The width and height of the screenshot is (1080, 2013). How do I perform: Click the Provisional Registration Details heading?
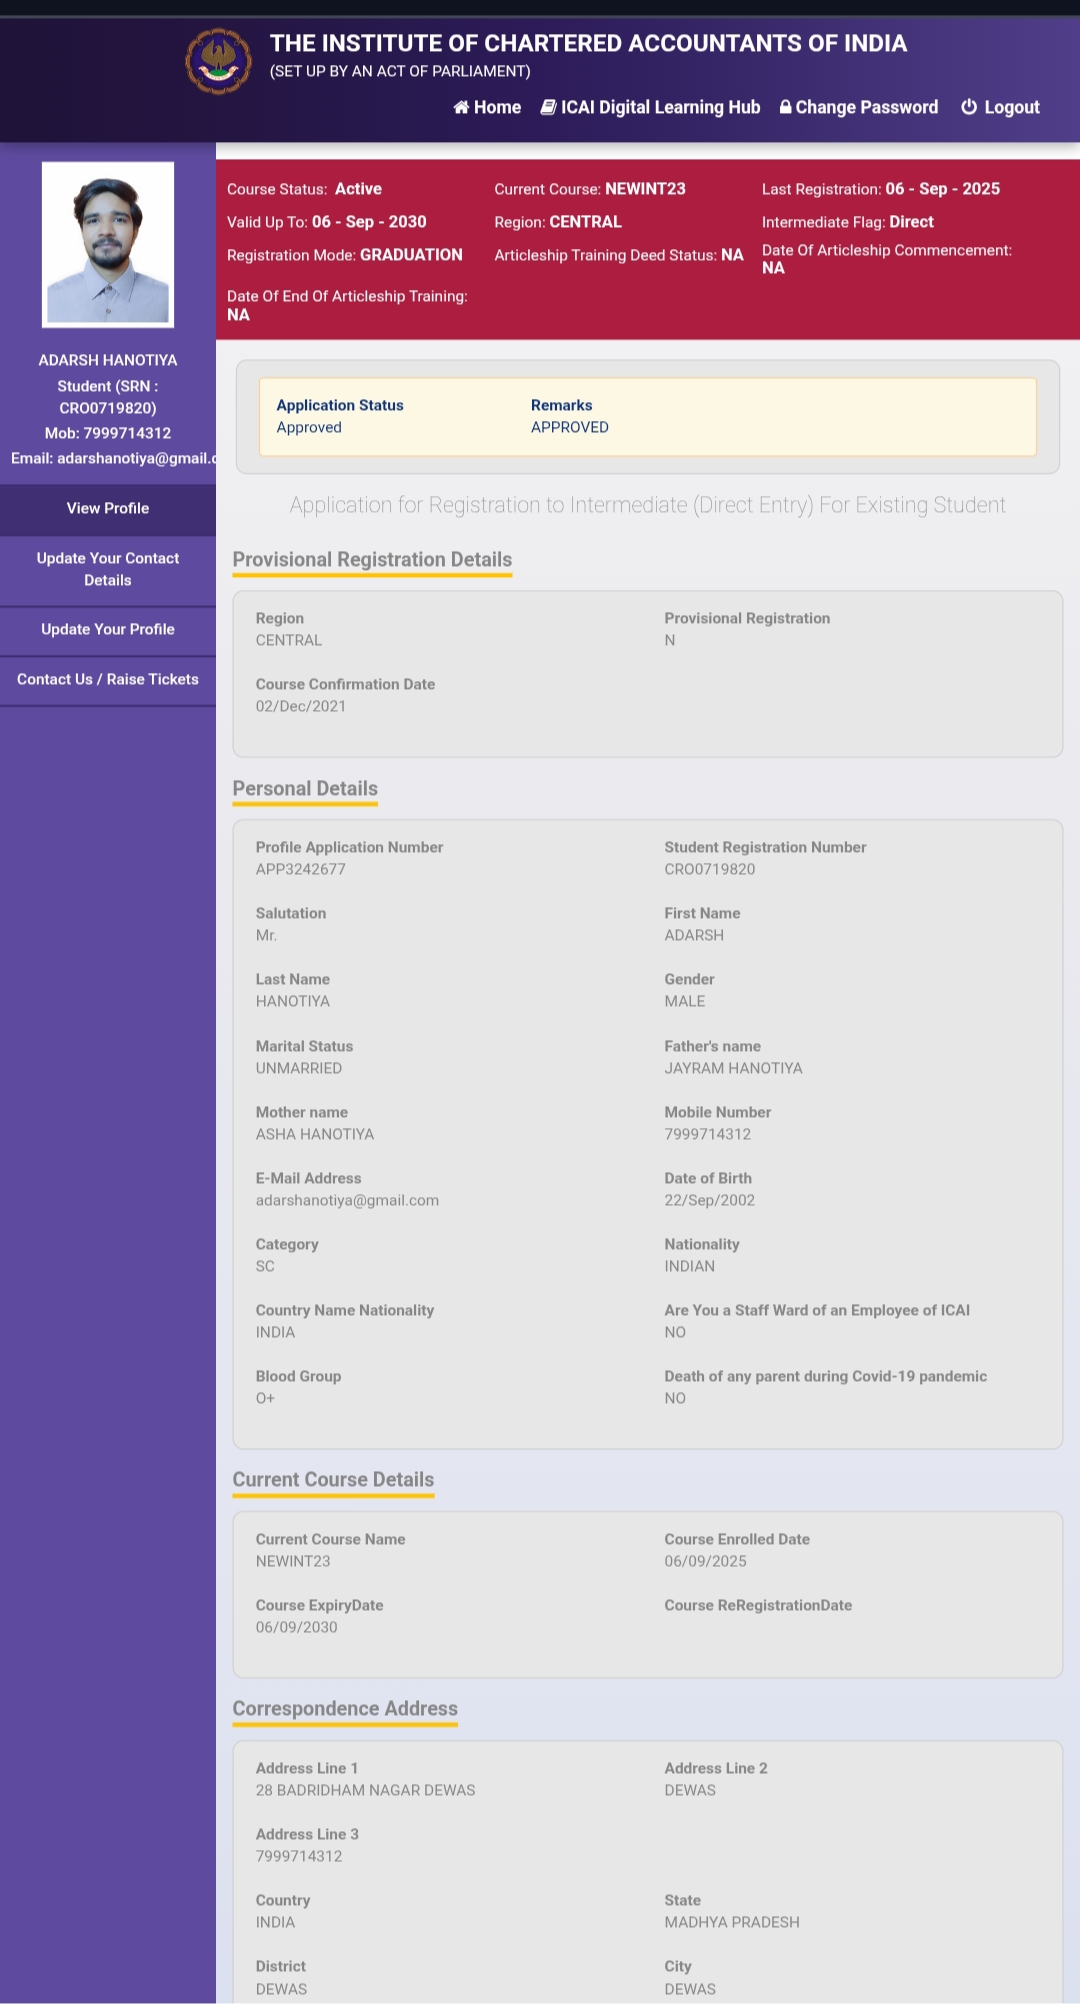tap(372, 560)
